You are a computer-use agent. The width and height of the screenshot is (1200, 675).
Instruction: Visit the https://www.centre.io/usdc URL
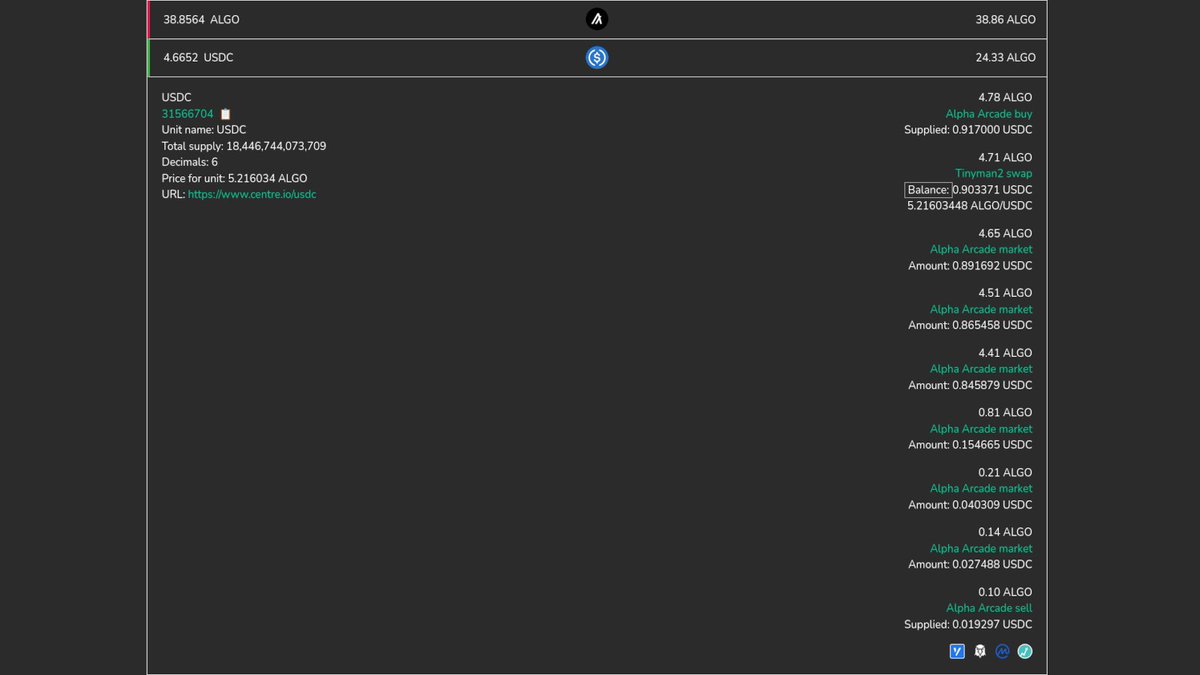pyautogui.click(x=252, y=194)
